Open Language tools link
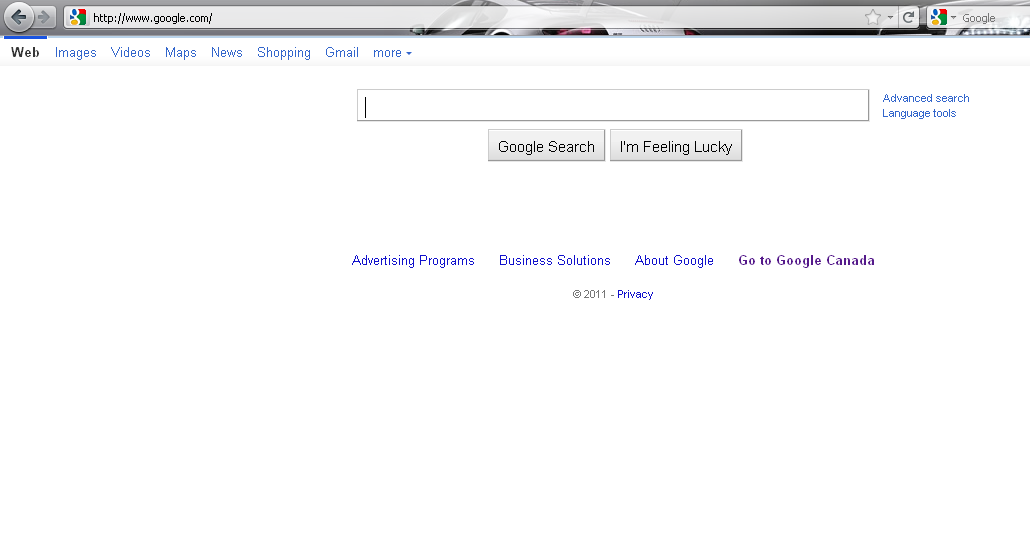Image resolution: width=1030 pixels, height=535 pixels. coord(919,113)
